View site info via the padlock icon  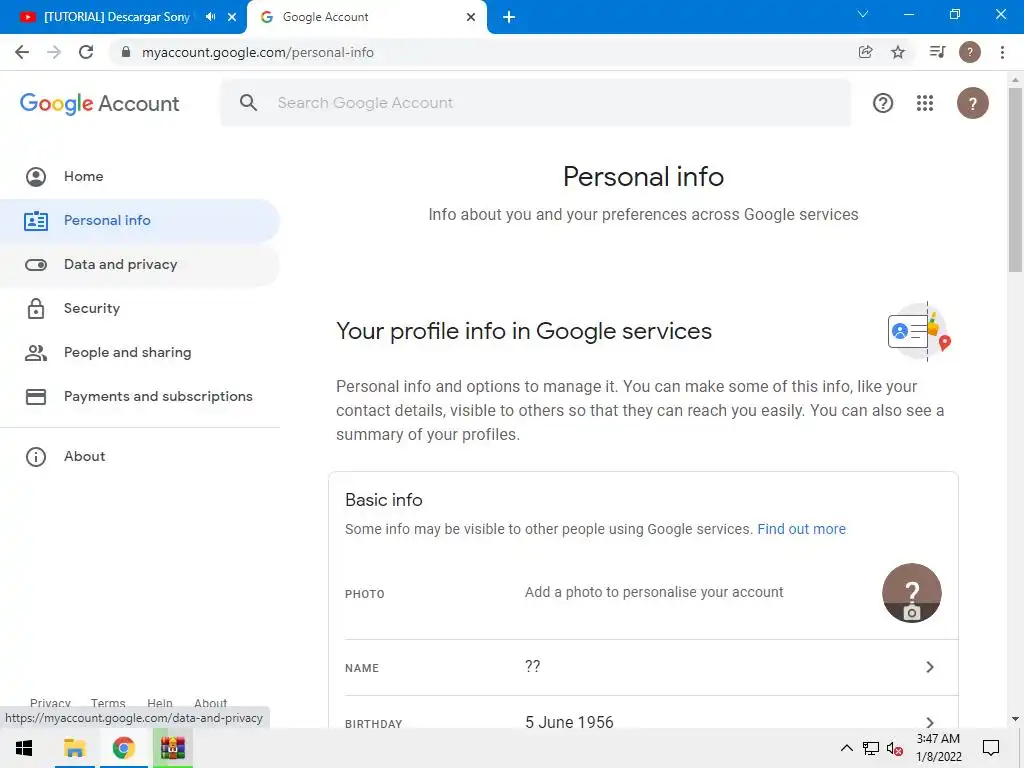126,52
